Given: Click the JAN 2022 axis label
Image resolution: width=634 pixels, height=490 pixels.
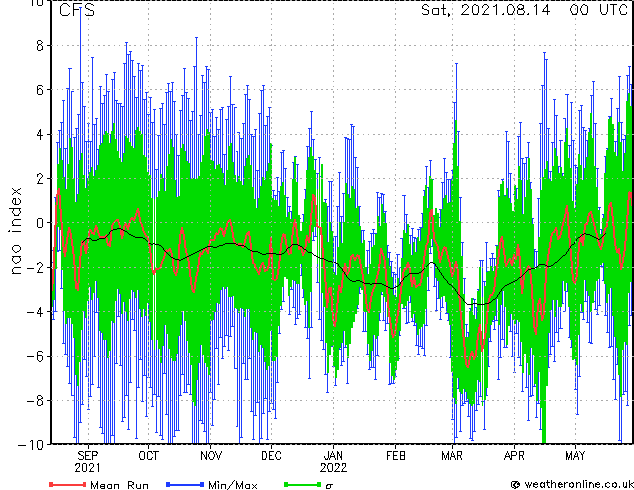Looking at the screenshot, I should pos(333,462).
